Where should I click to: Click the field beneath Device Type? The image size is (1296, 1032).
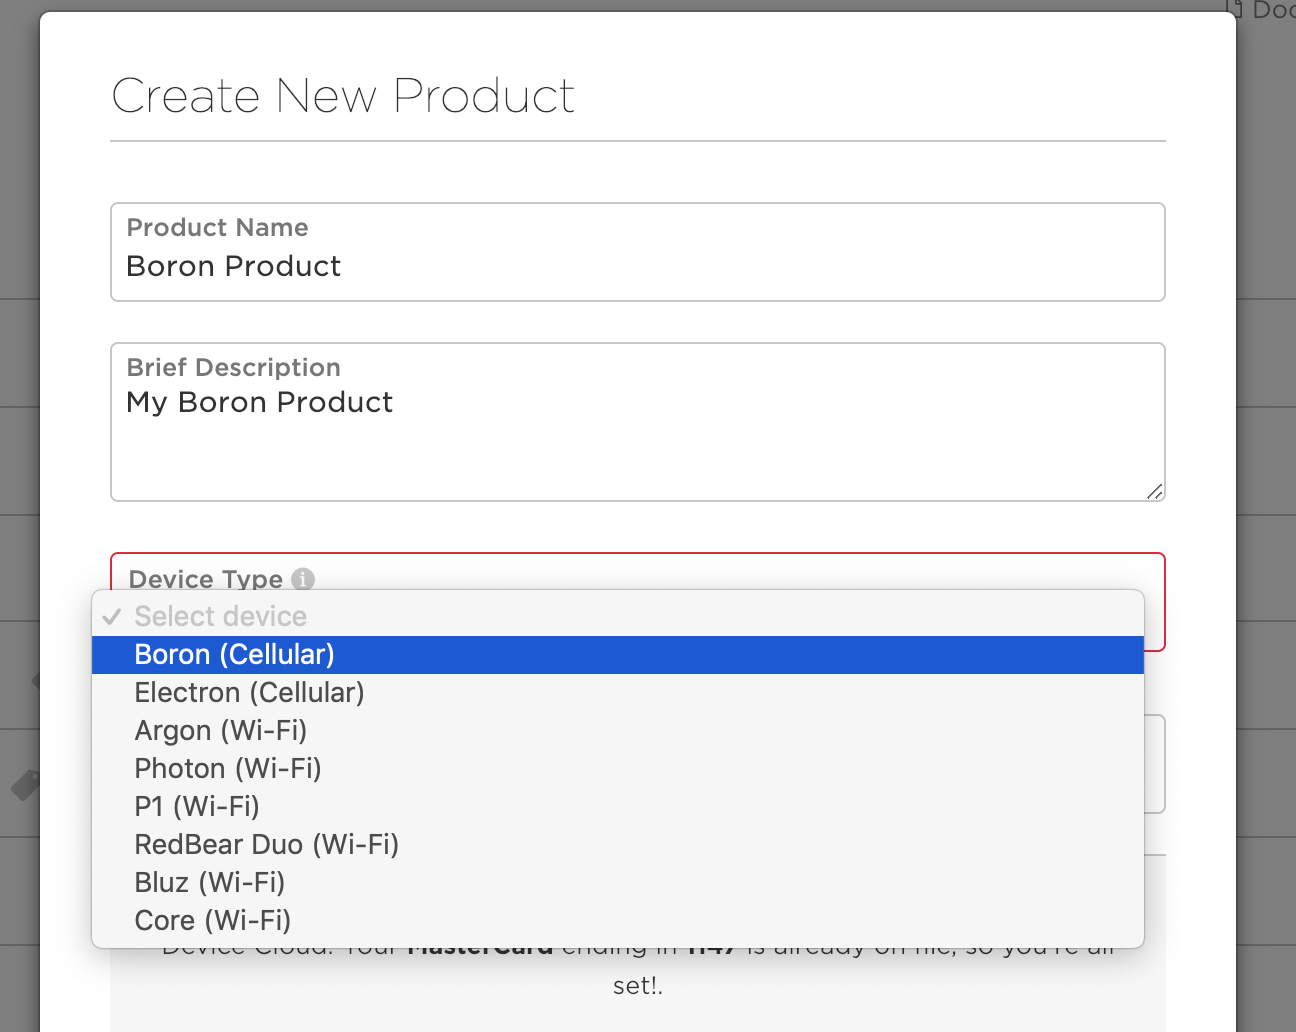pos(1155,764)
